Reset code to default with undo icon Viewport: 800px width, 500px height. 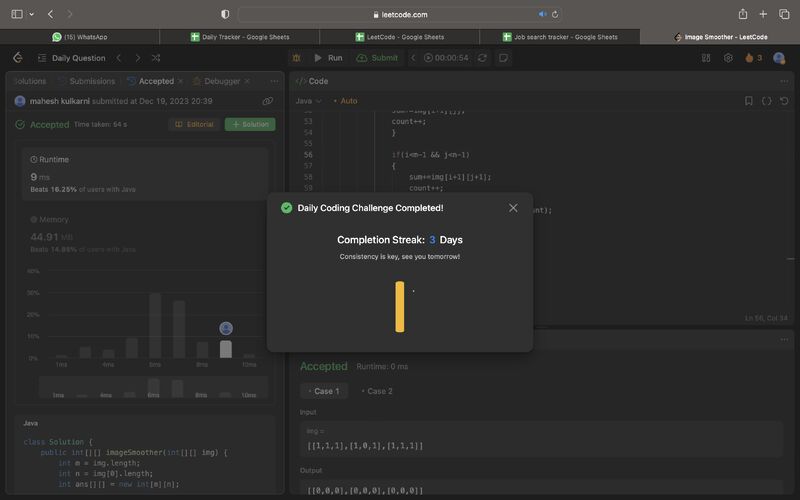pyautogui.click(x=784, y=101)
